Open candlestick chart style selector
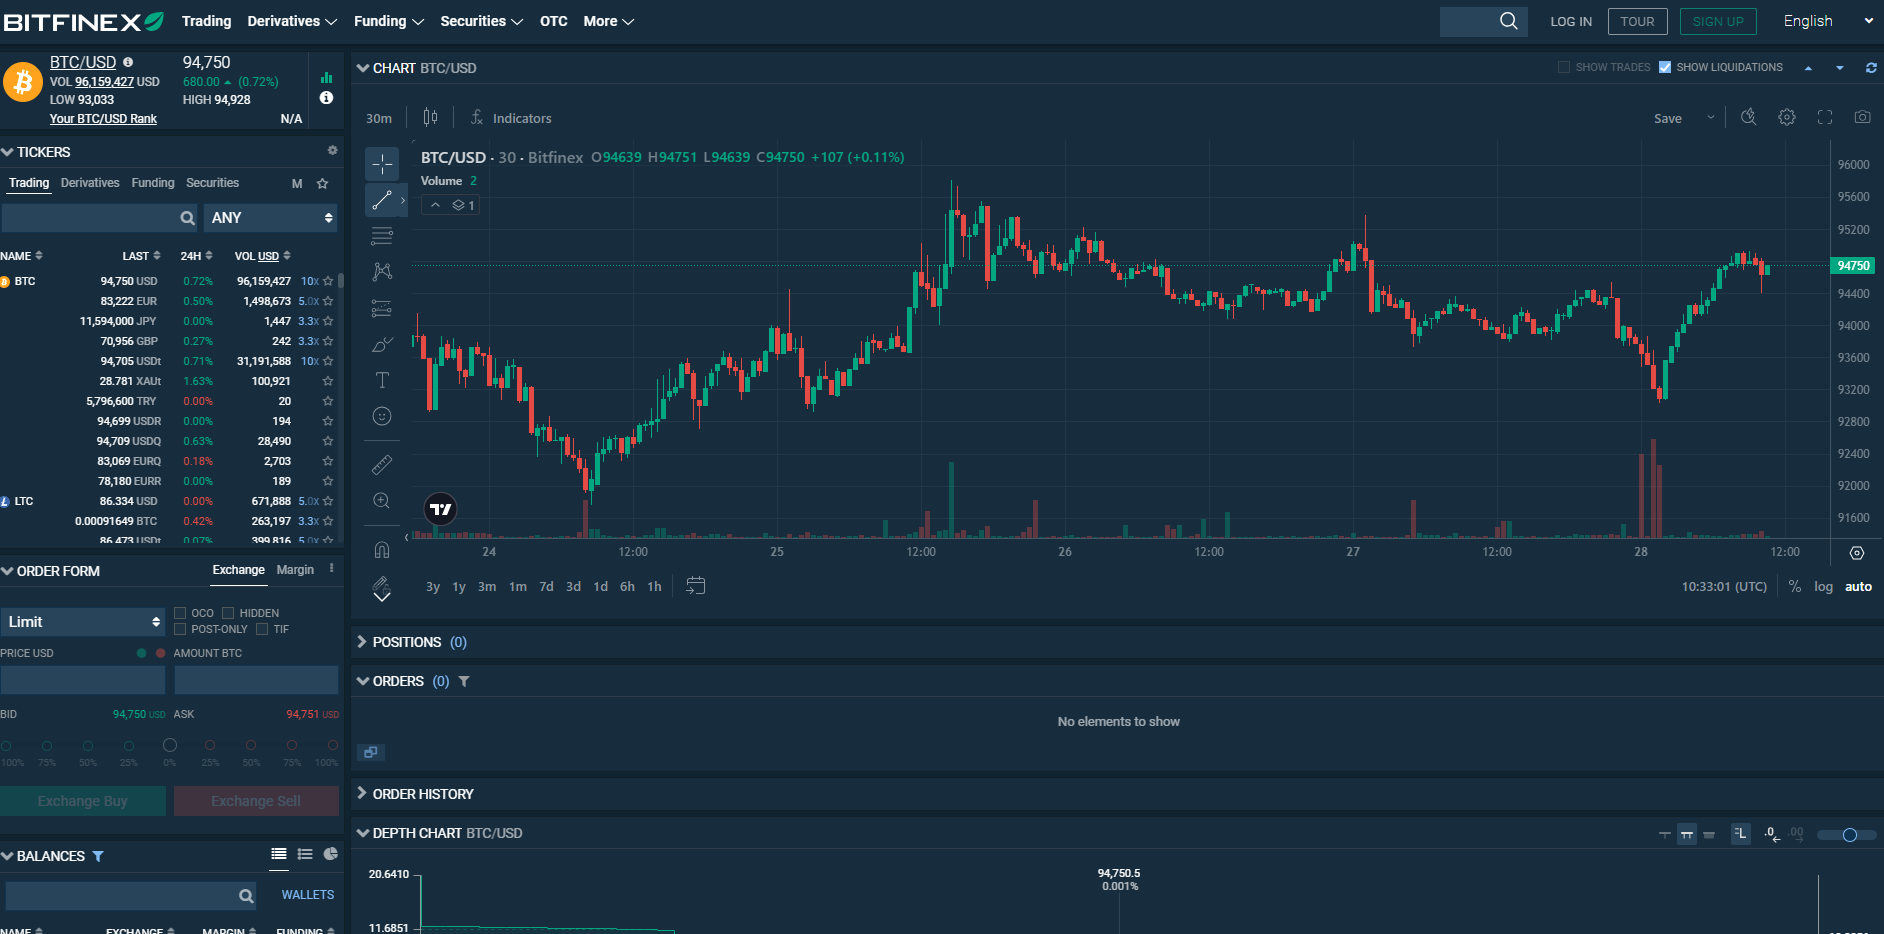 pyautogui.click(x=430, y=118)
